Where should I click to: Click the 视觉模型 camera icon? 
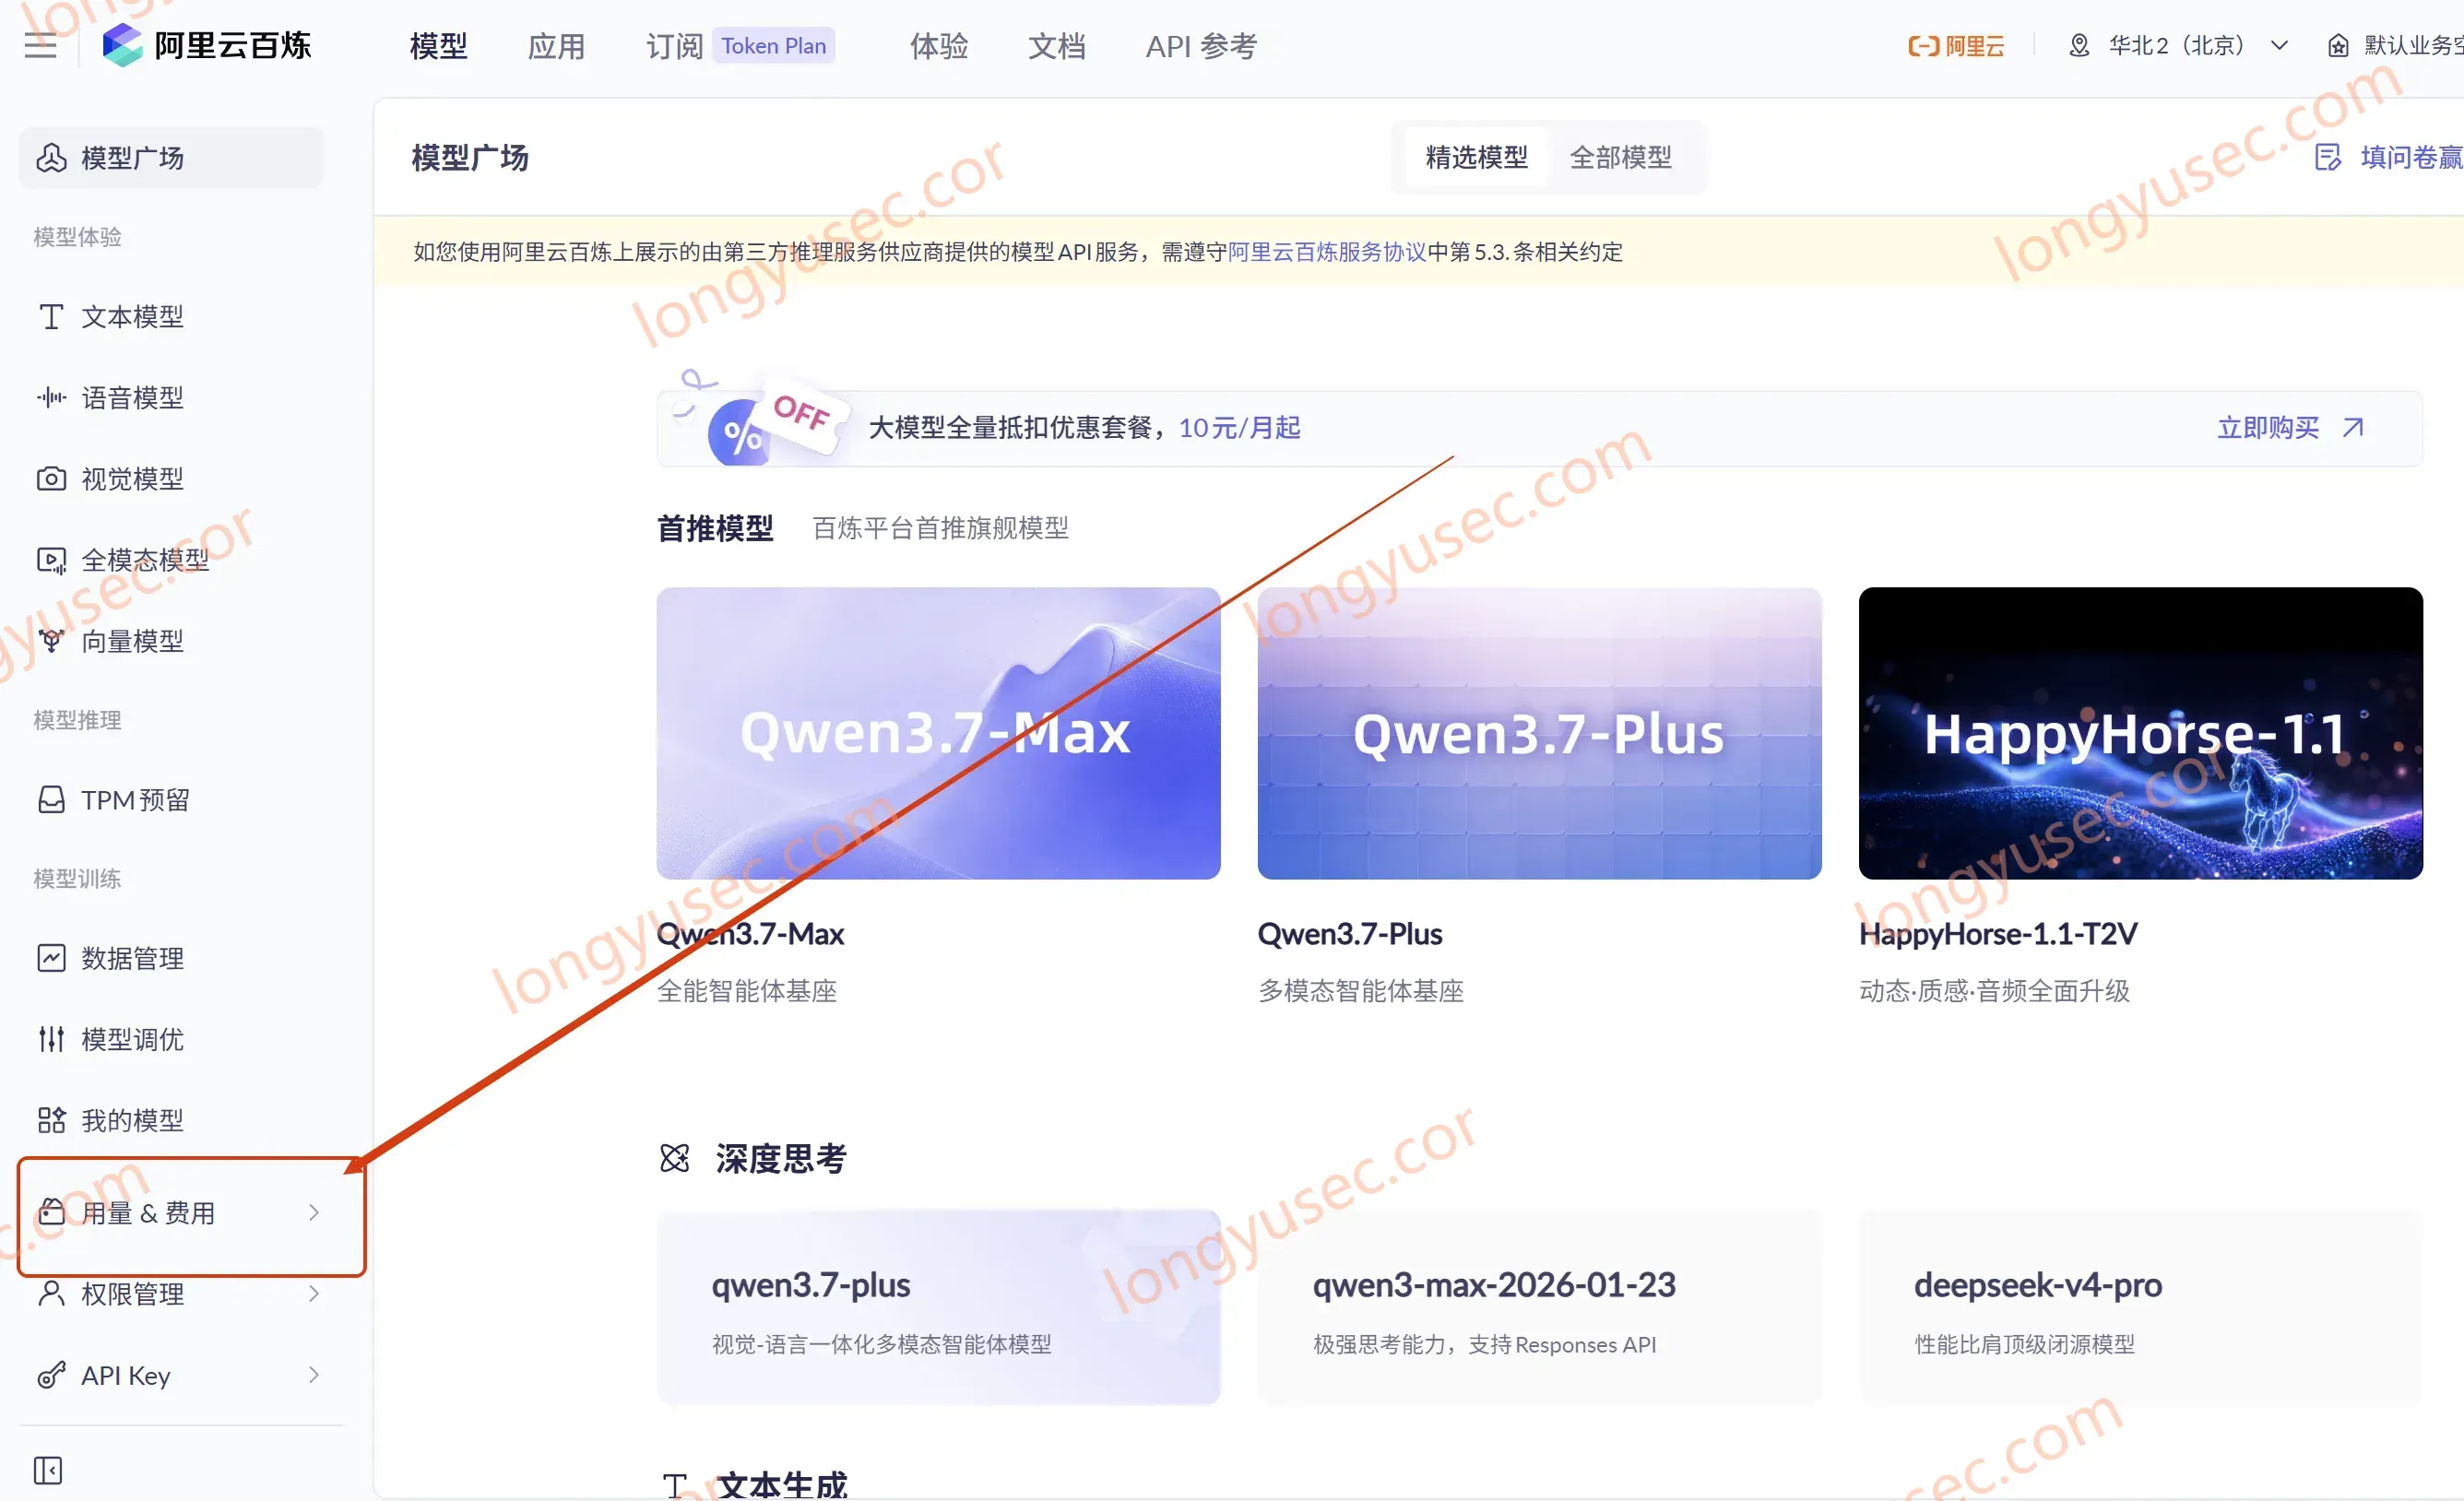click(x=51, y=479)
